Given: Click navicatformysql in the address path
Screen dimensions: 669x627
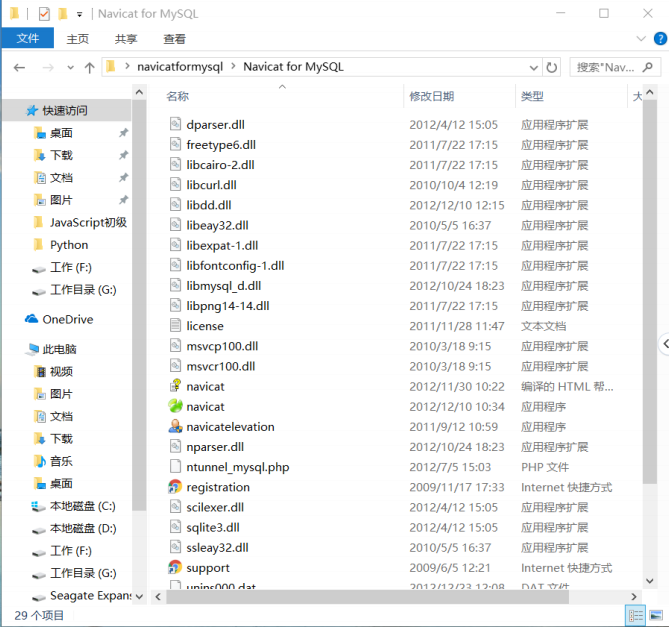Looking at the screenshot, I should 180,67.
